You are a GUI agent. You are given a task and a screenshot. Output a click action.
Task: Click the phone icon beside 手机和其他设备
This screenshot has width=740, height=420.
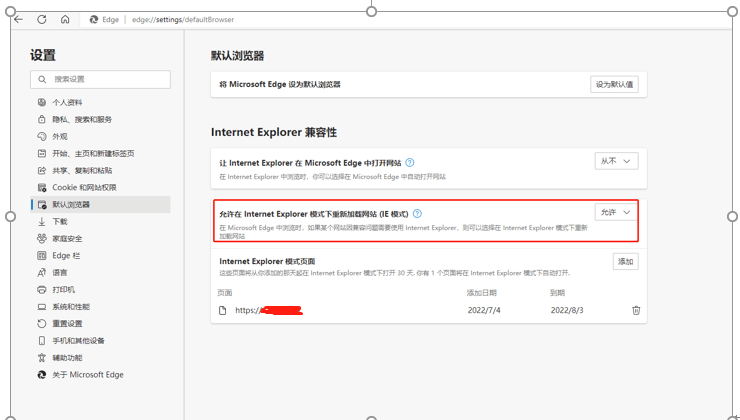(x=42, y=341)
